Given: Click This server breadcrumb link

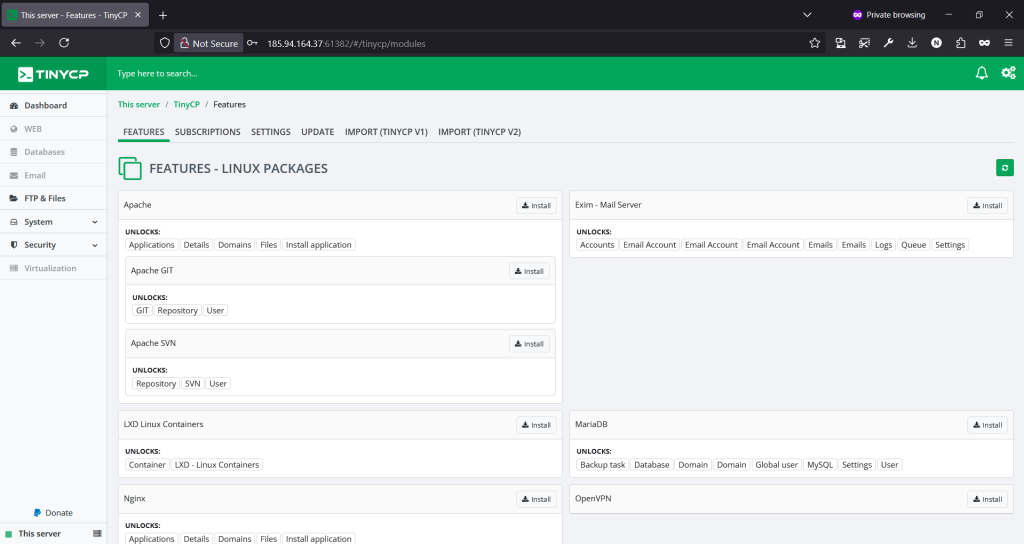Looking at the screenshot, I should pos(138,104).
